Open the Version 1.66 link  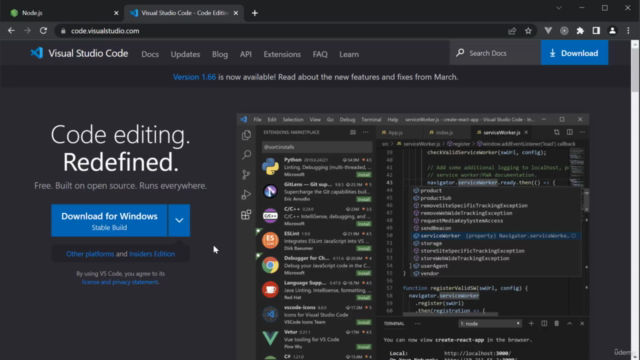tap(194, 77)
